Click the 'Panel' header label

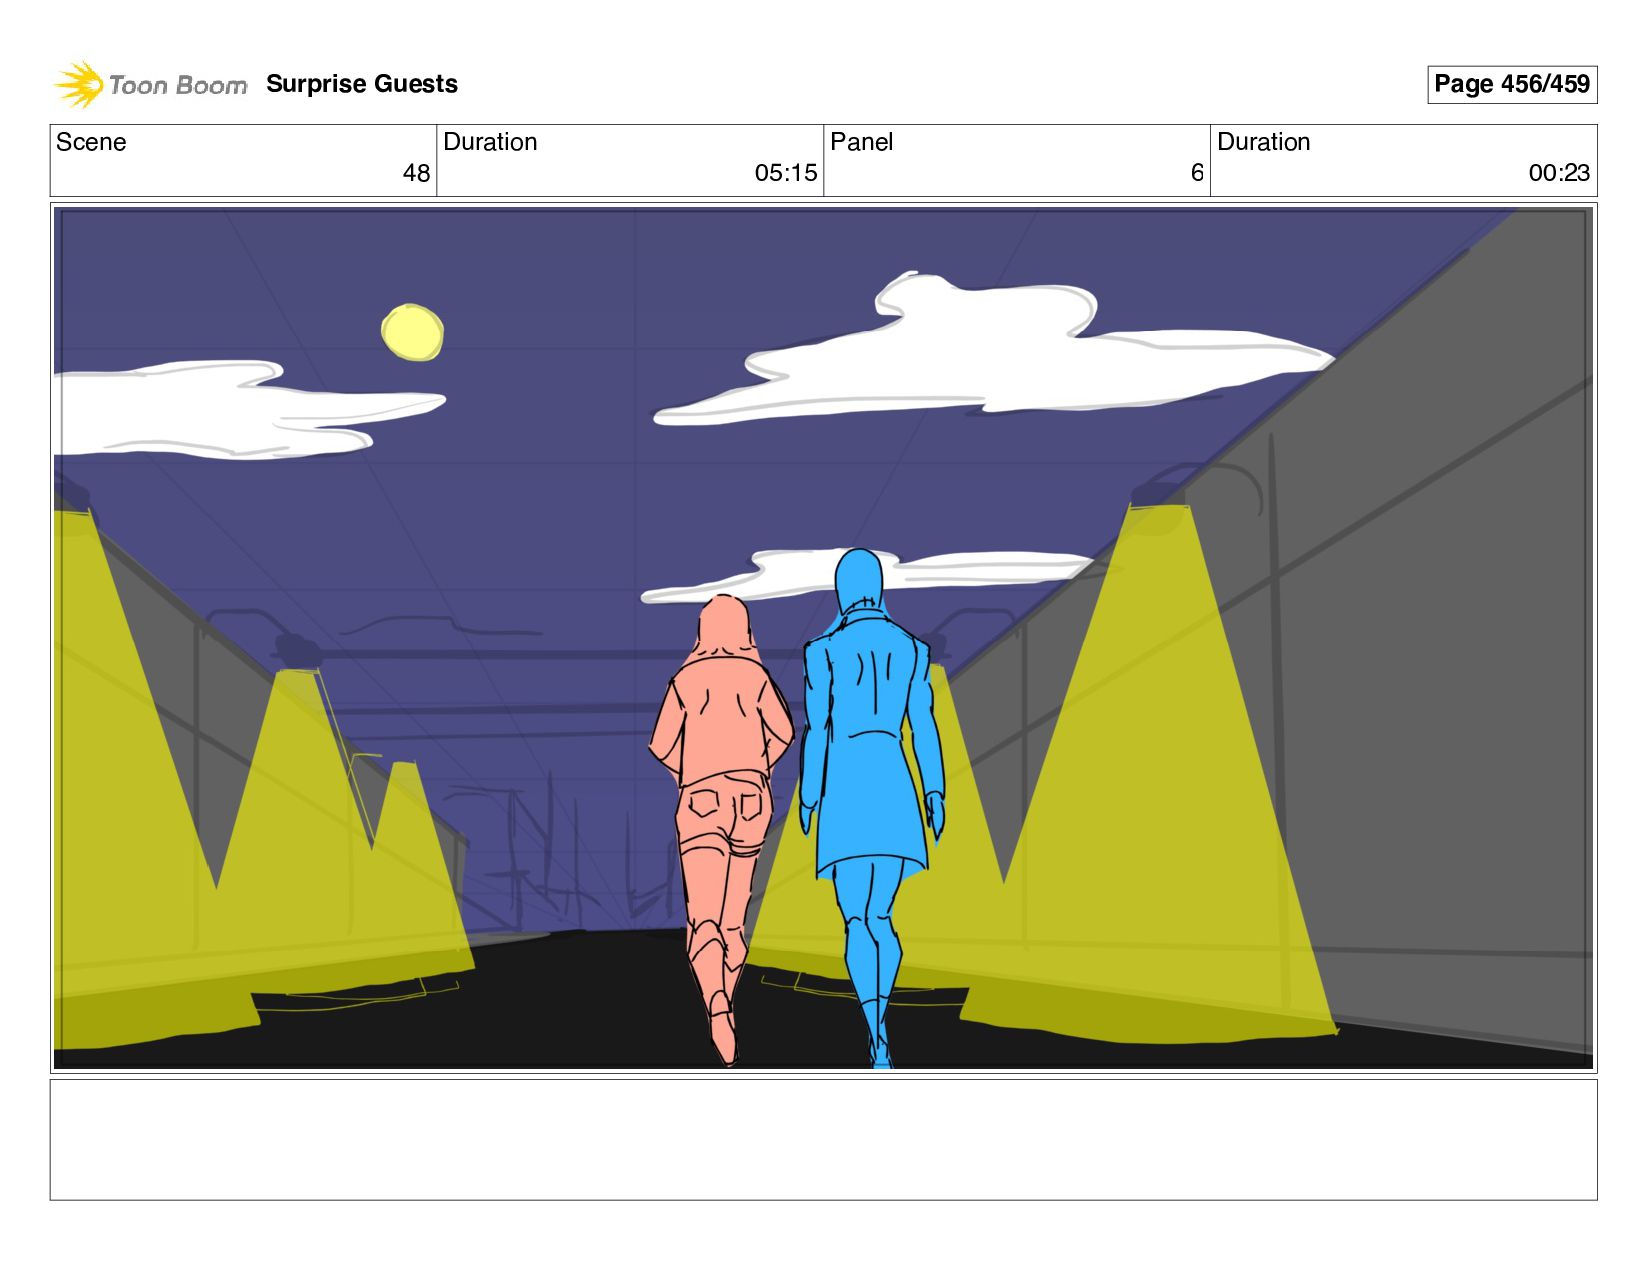pyautogui.click(x=861, y=142)
